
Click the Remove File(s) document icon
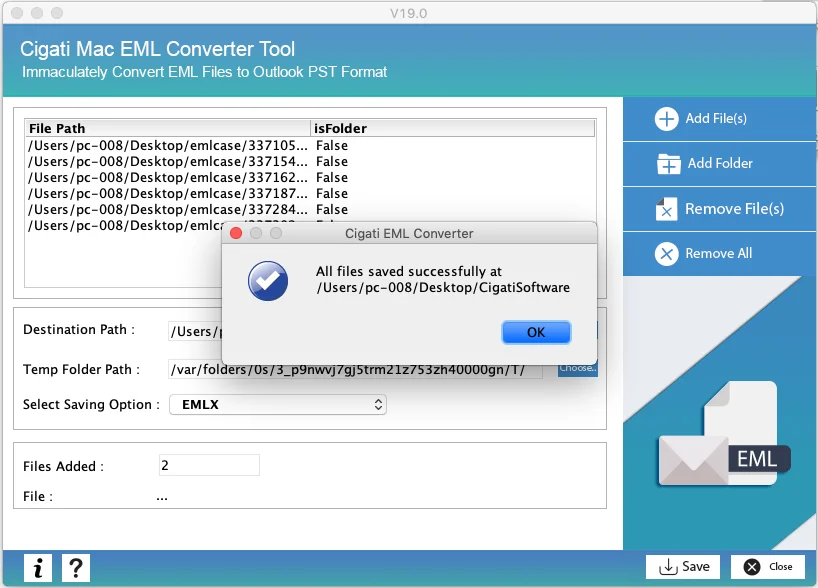click(x=666, y=209)
